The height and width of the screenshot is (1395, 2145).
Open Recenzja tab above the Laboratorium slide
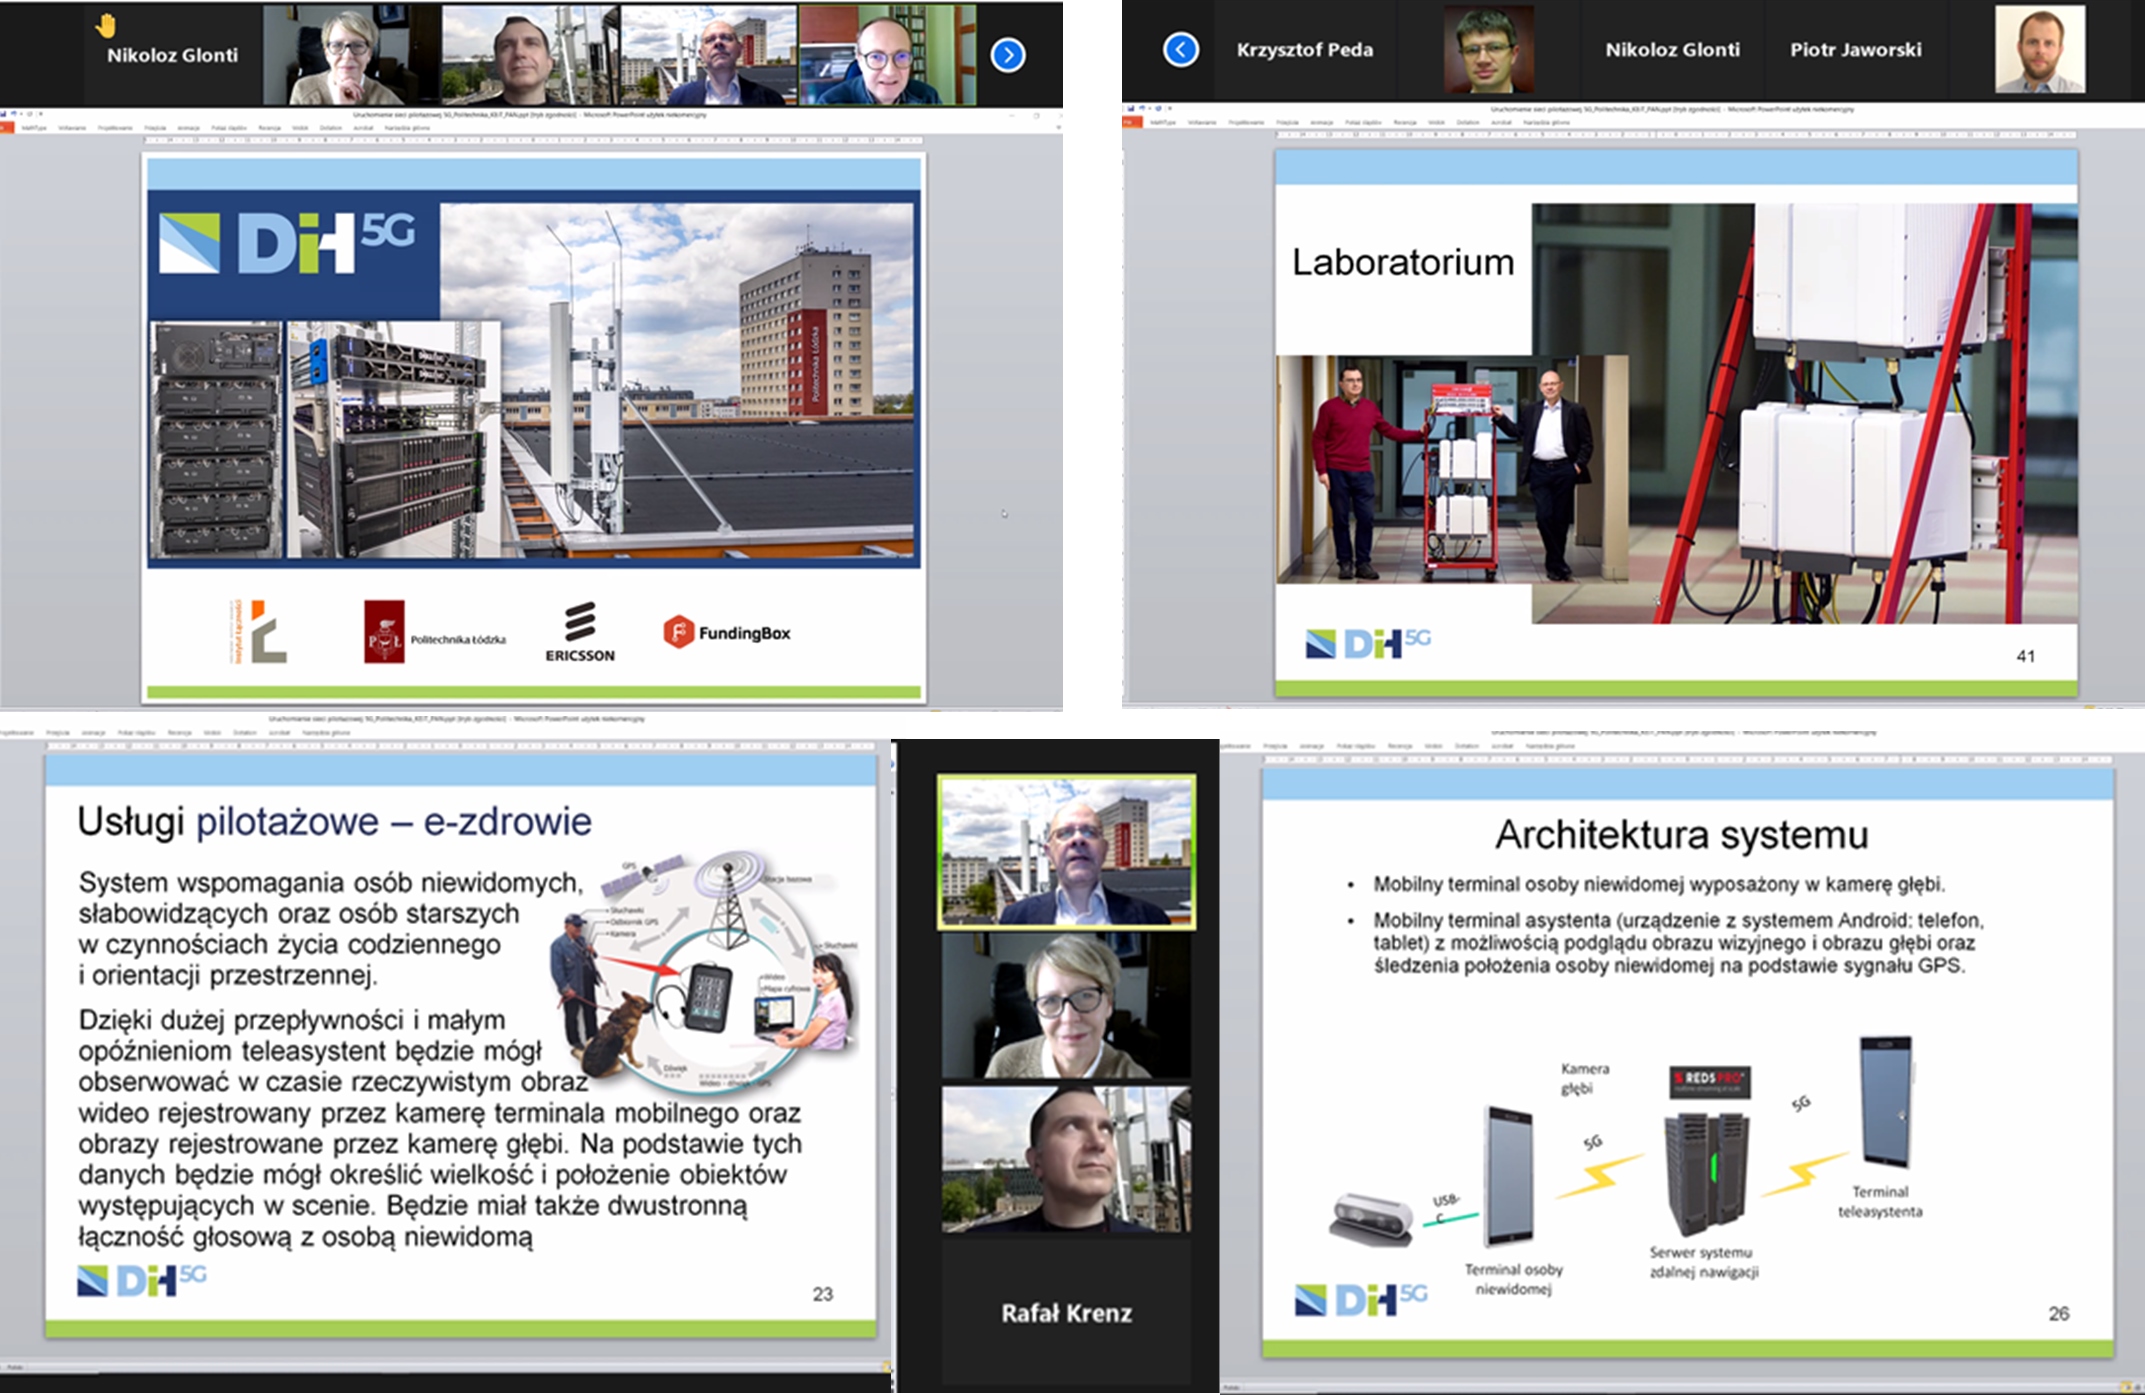pyautogui.click(x=1404, y=122)
